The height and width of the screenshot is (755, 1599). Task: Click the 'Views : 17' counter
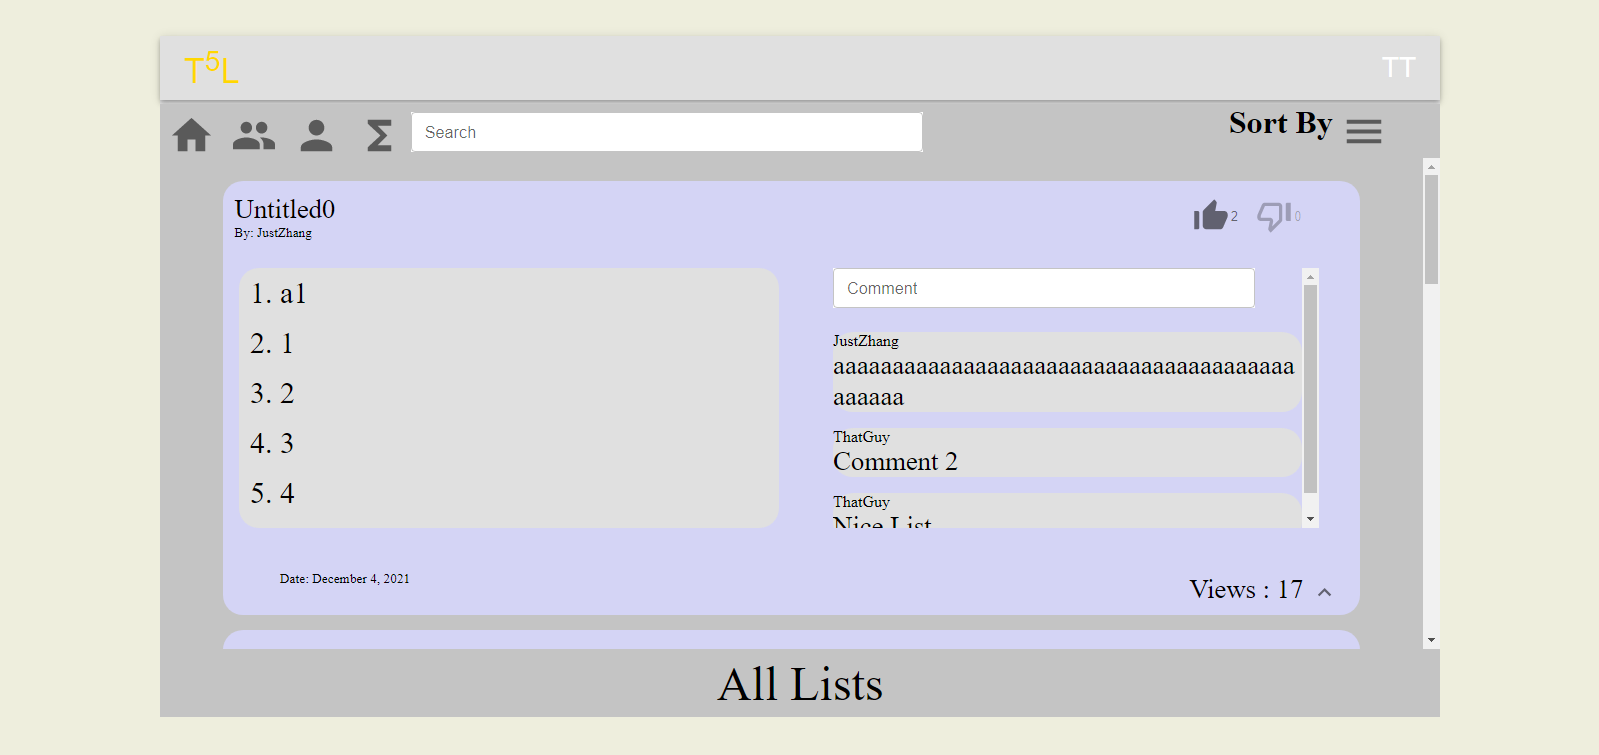pos(1246,590)
